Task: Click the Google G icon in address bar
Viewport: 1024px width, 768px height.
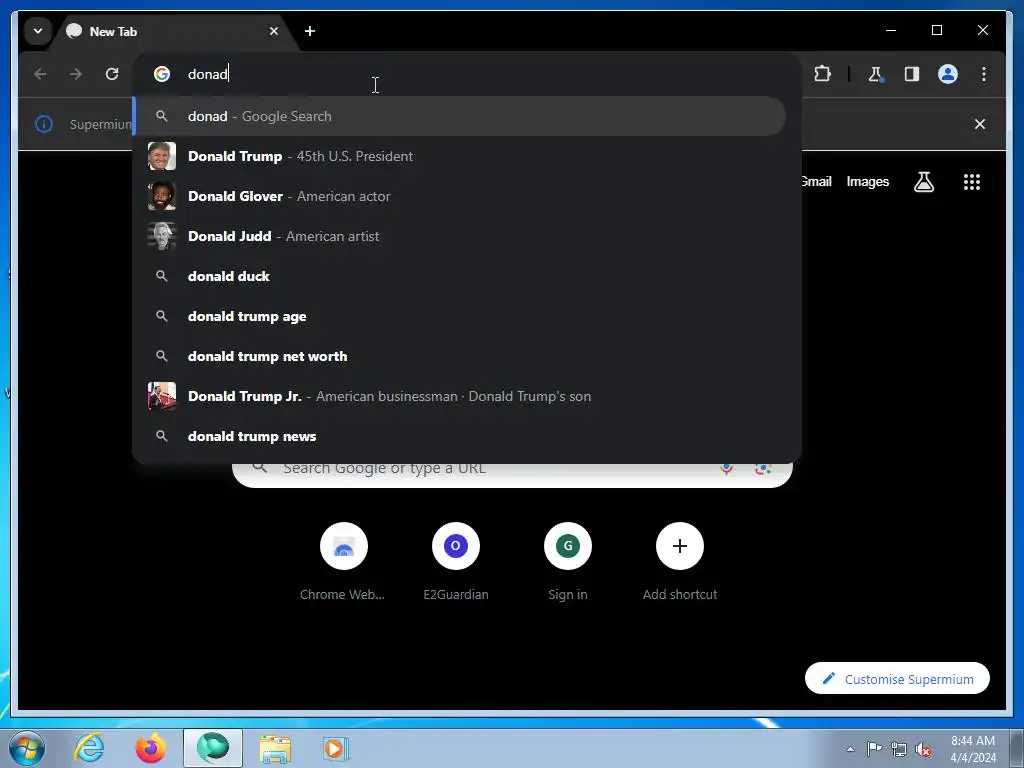Action: pos(162,74)
